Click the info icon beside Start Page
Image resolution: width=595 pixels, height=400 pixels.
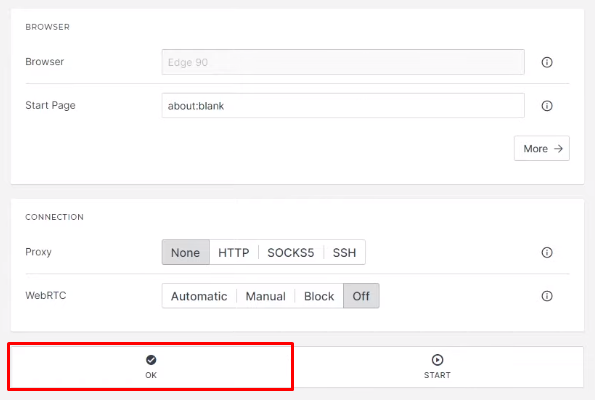point(546,106)
